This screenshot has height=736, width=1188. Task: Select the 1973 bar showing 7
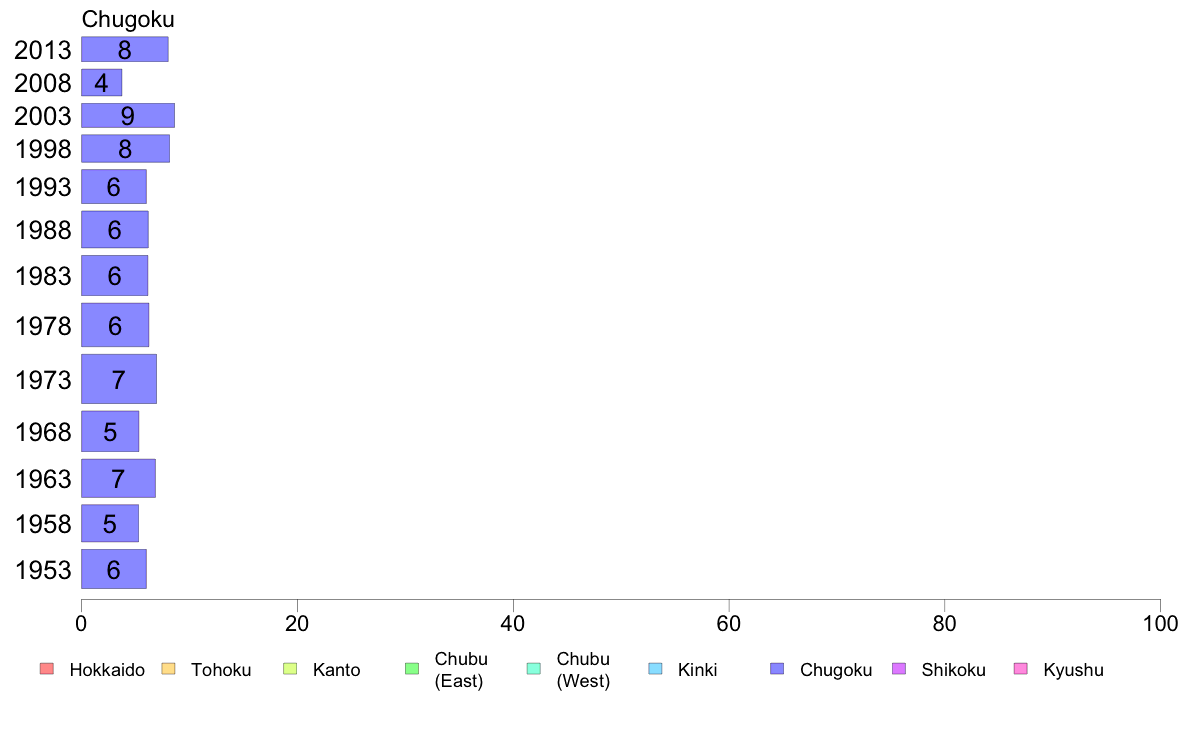click(119, 379)
